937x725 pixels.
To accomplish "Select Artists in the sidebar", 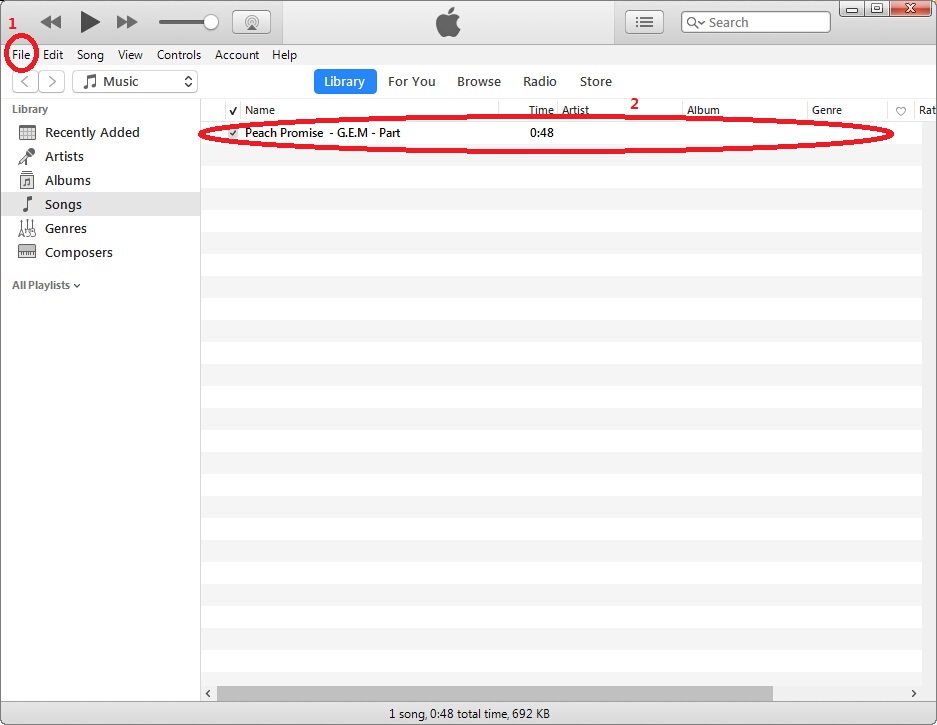I will [x=100, y=157].
